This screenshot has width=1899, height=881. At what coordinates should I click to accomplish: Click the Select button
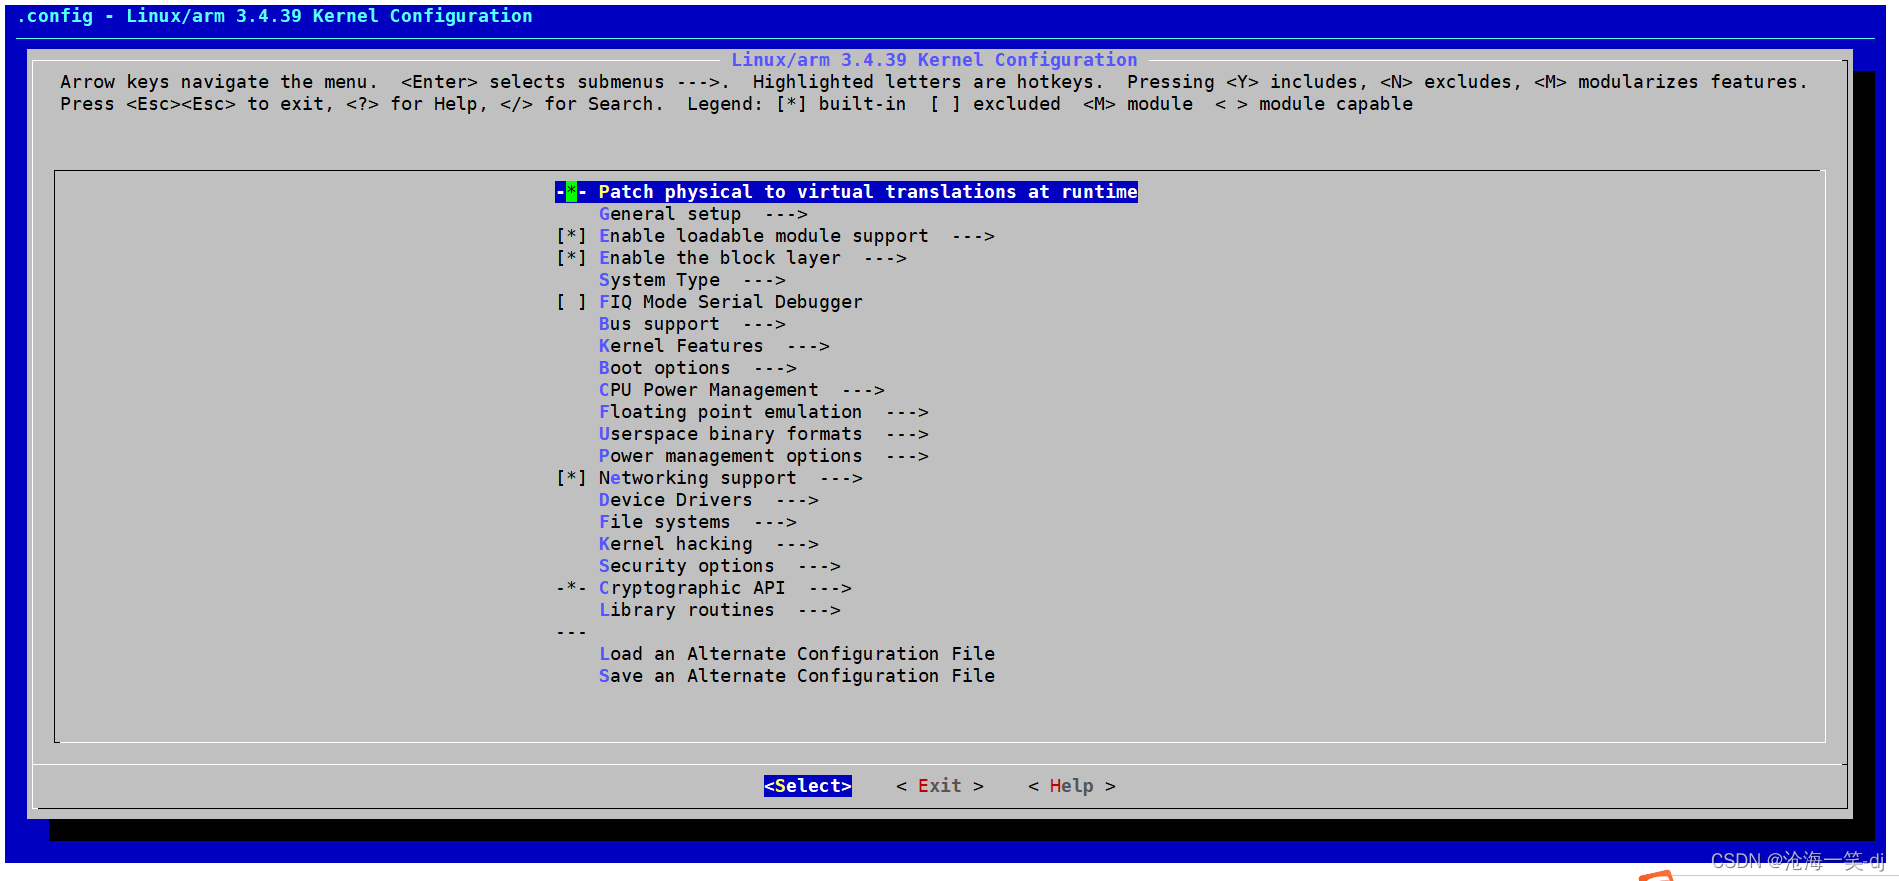(808, 786)
